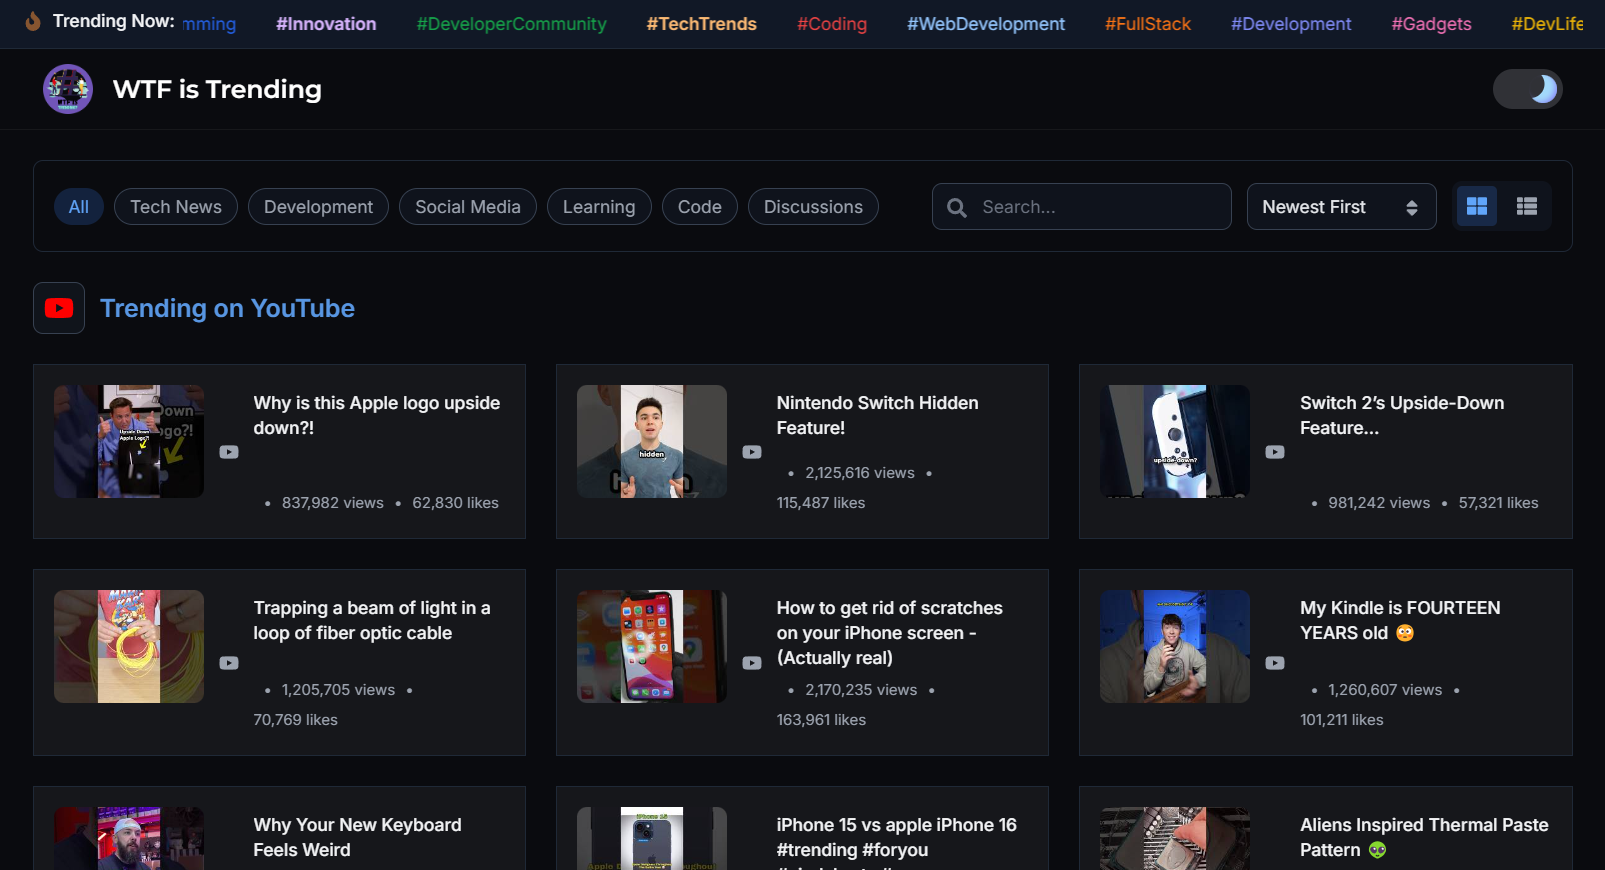1605x870 pixels.
Task: Open the Switch 2's Upside-Down Feature thumbnail
Action: point(1175,441)
